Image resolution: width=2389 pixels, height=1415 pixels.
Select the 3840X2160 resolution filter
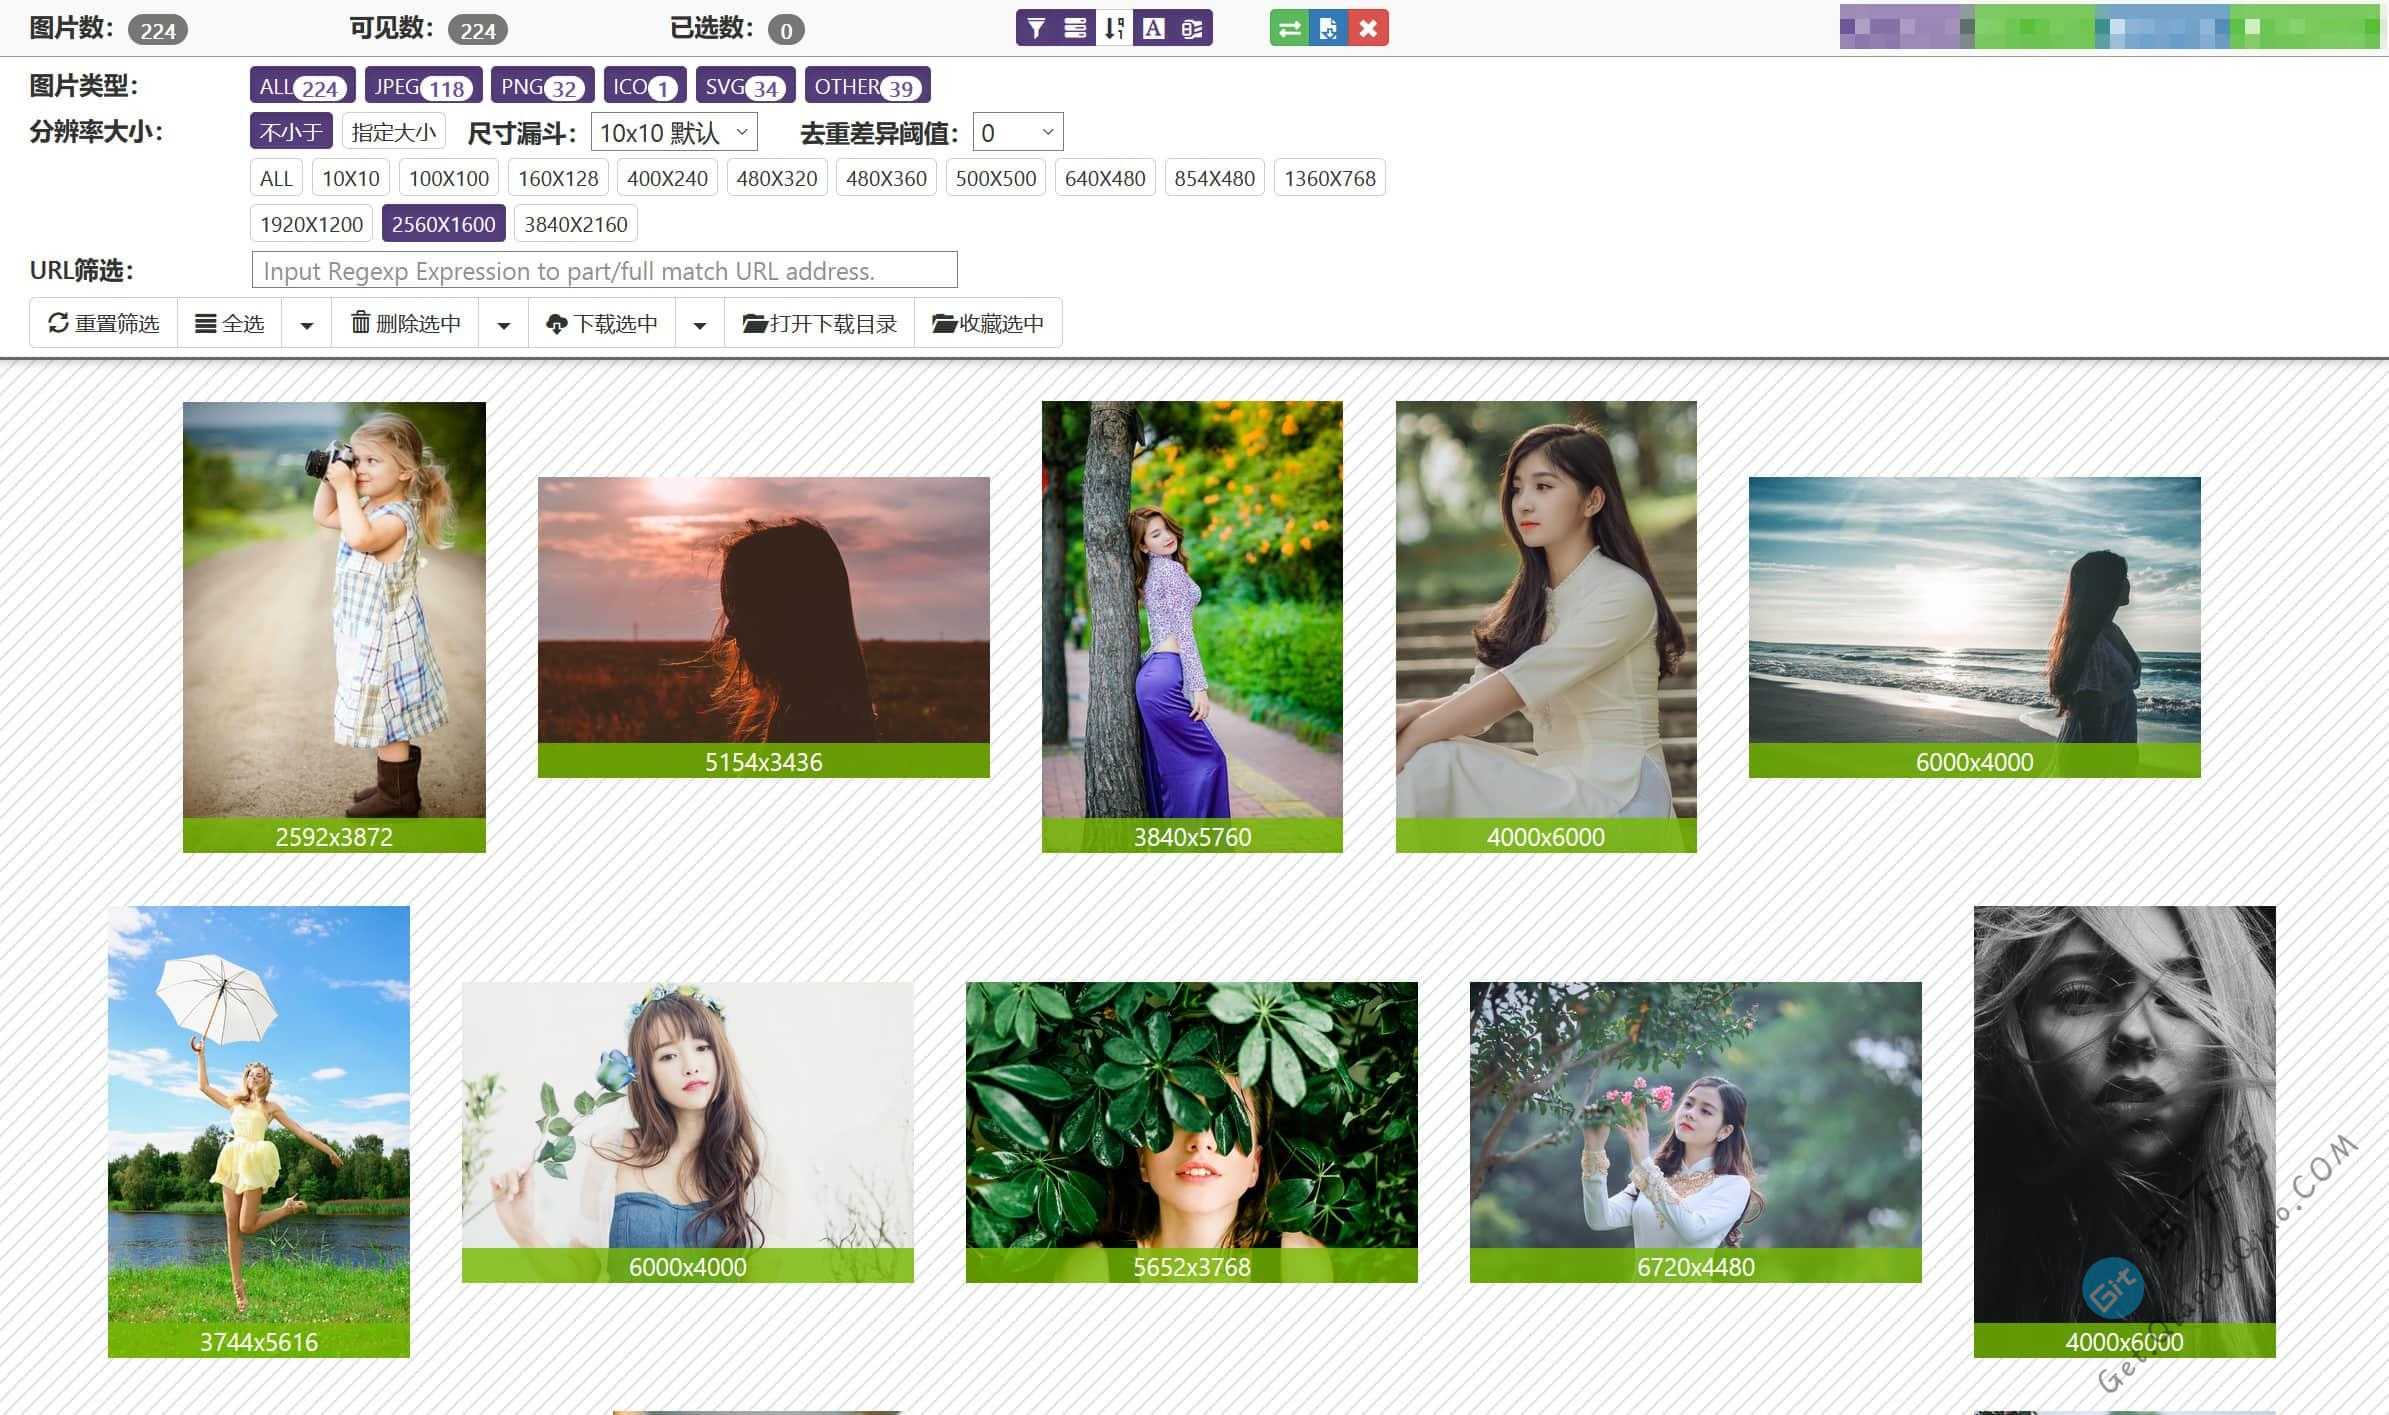(575, 224)
